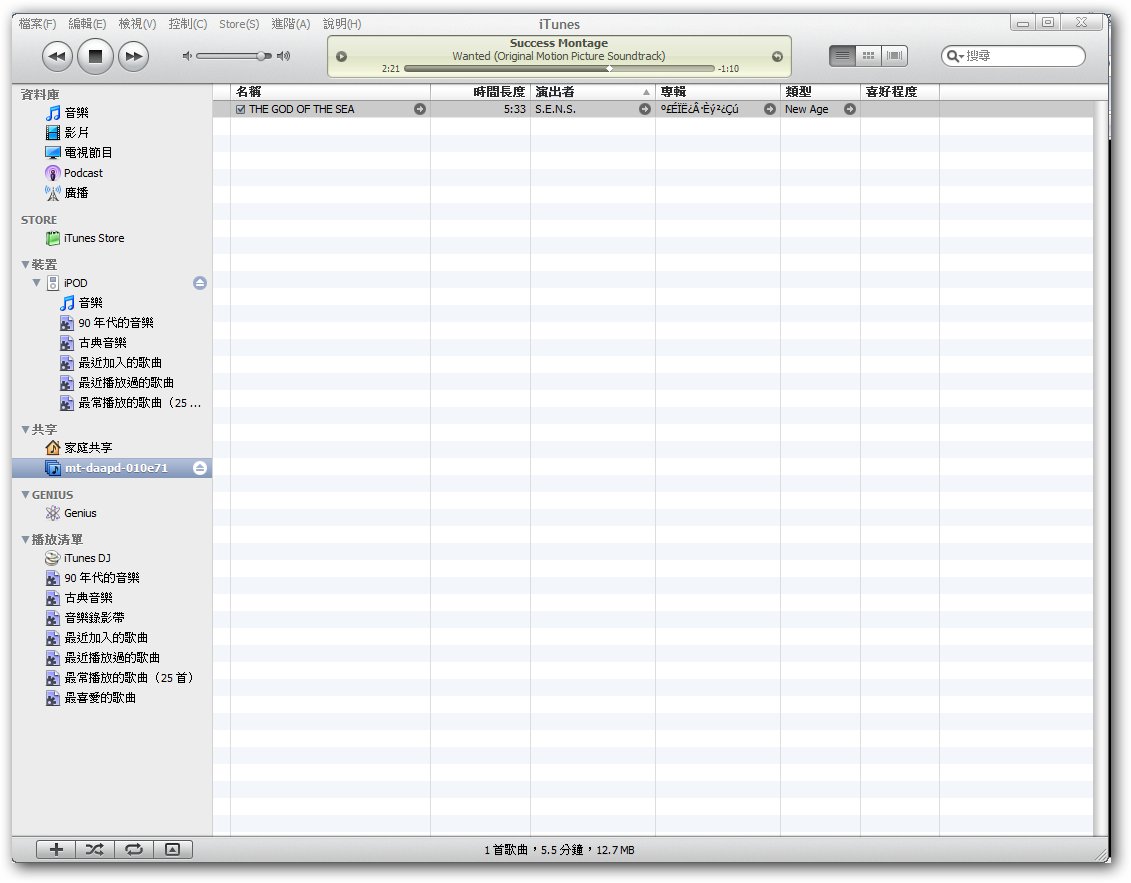Open the 進階(A) menu

(291, 24)
